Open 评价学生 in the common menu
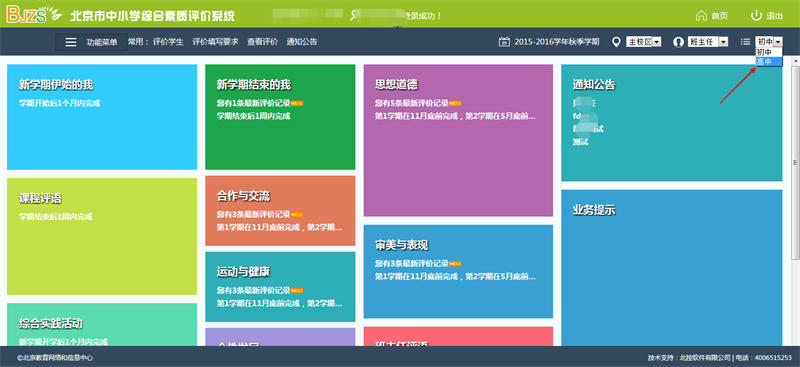The height and width of the screenshot is (367, 800). point(168,42)
